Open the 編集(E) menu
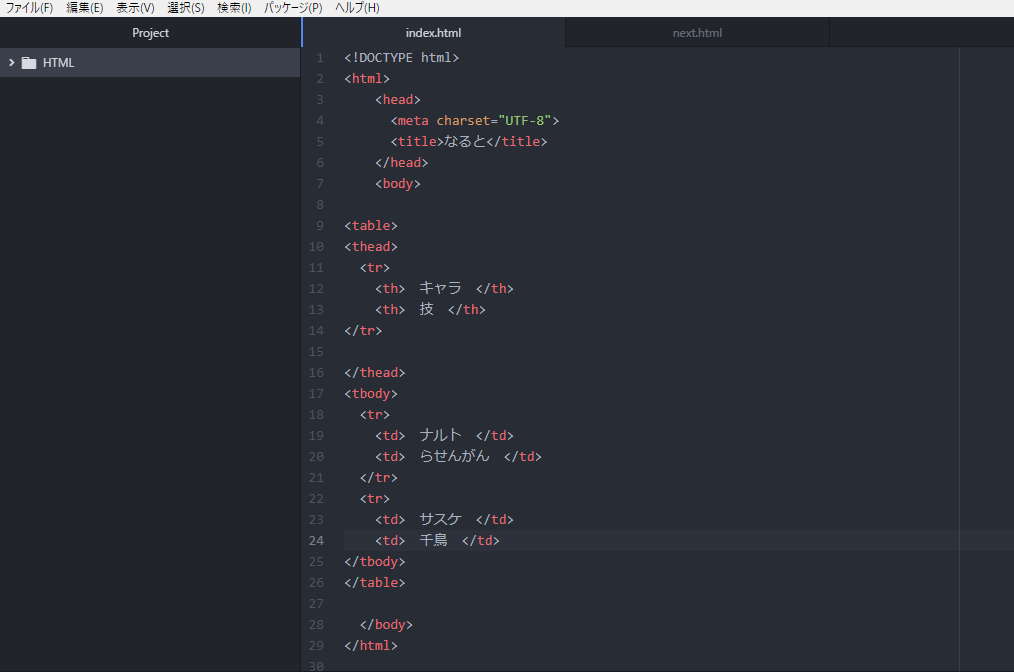 (85, 8)
